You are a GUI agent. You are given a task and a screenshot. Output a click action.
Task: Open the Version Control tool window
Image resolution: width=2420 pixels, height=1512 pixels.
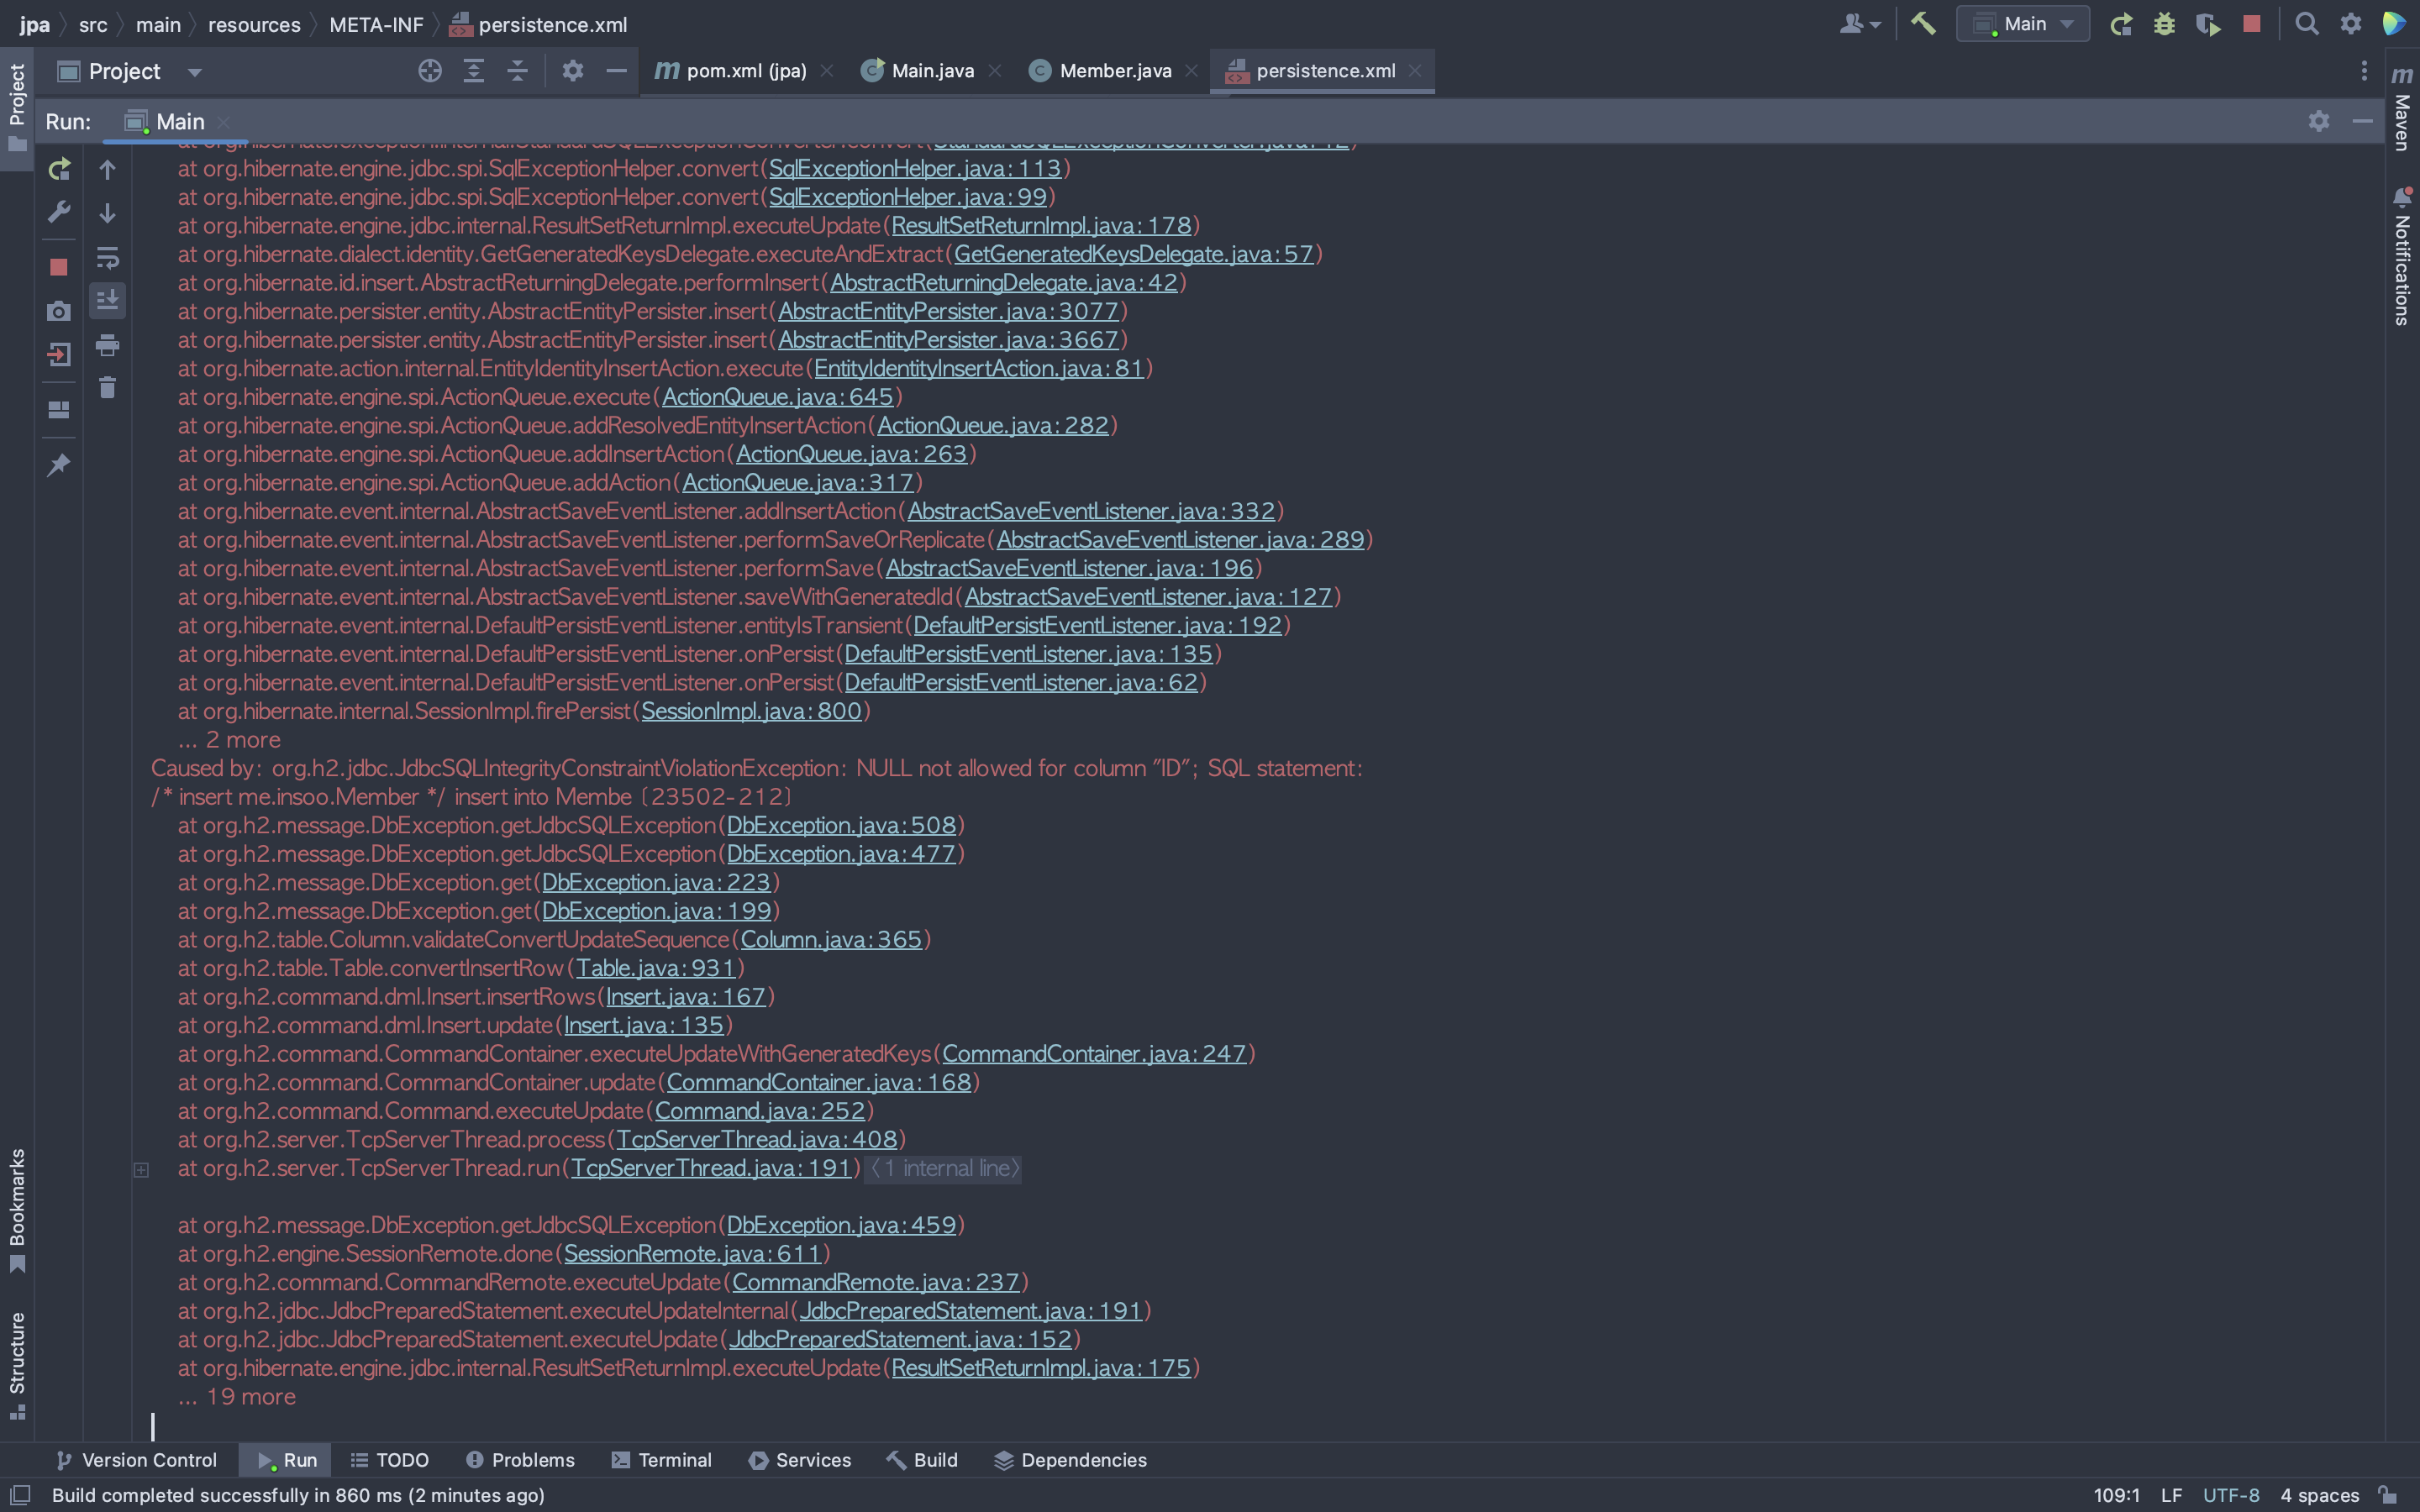pos(136,1460)
